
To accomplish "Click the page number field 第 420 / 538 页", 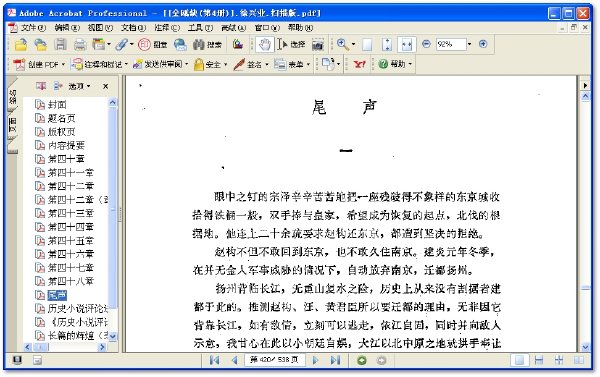I will tap(275, 360).
